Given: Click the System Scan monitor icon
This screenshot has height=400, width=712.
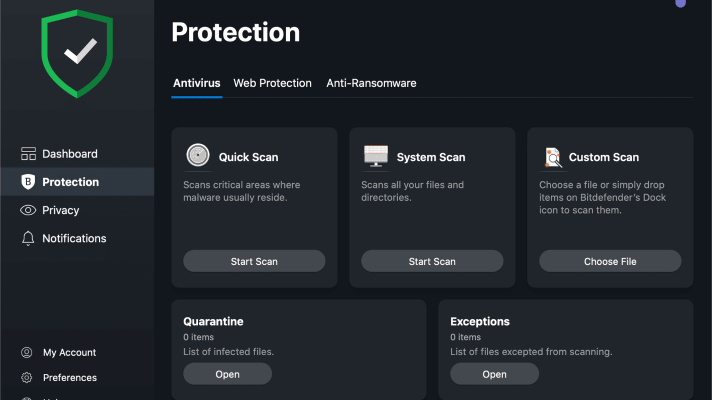Looking at the screenshot, I should click(376, 156).
